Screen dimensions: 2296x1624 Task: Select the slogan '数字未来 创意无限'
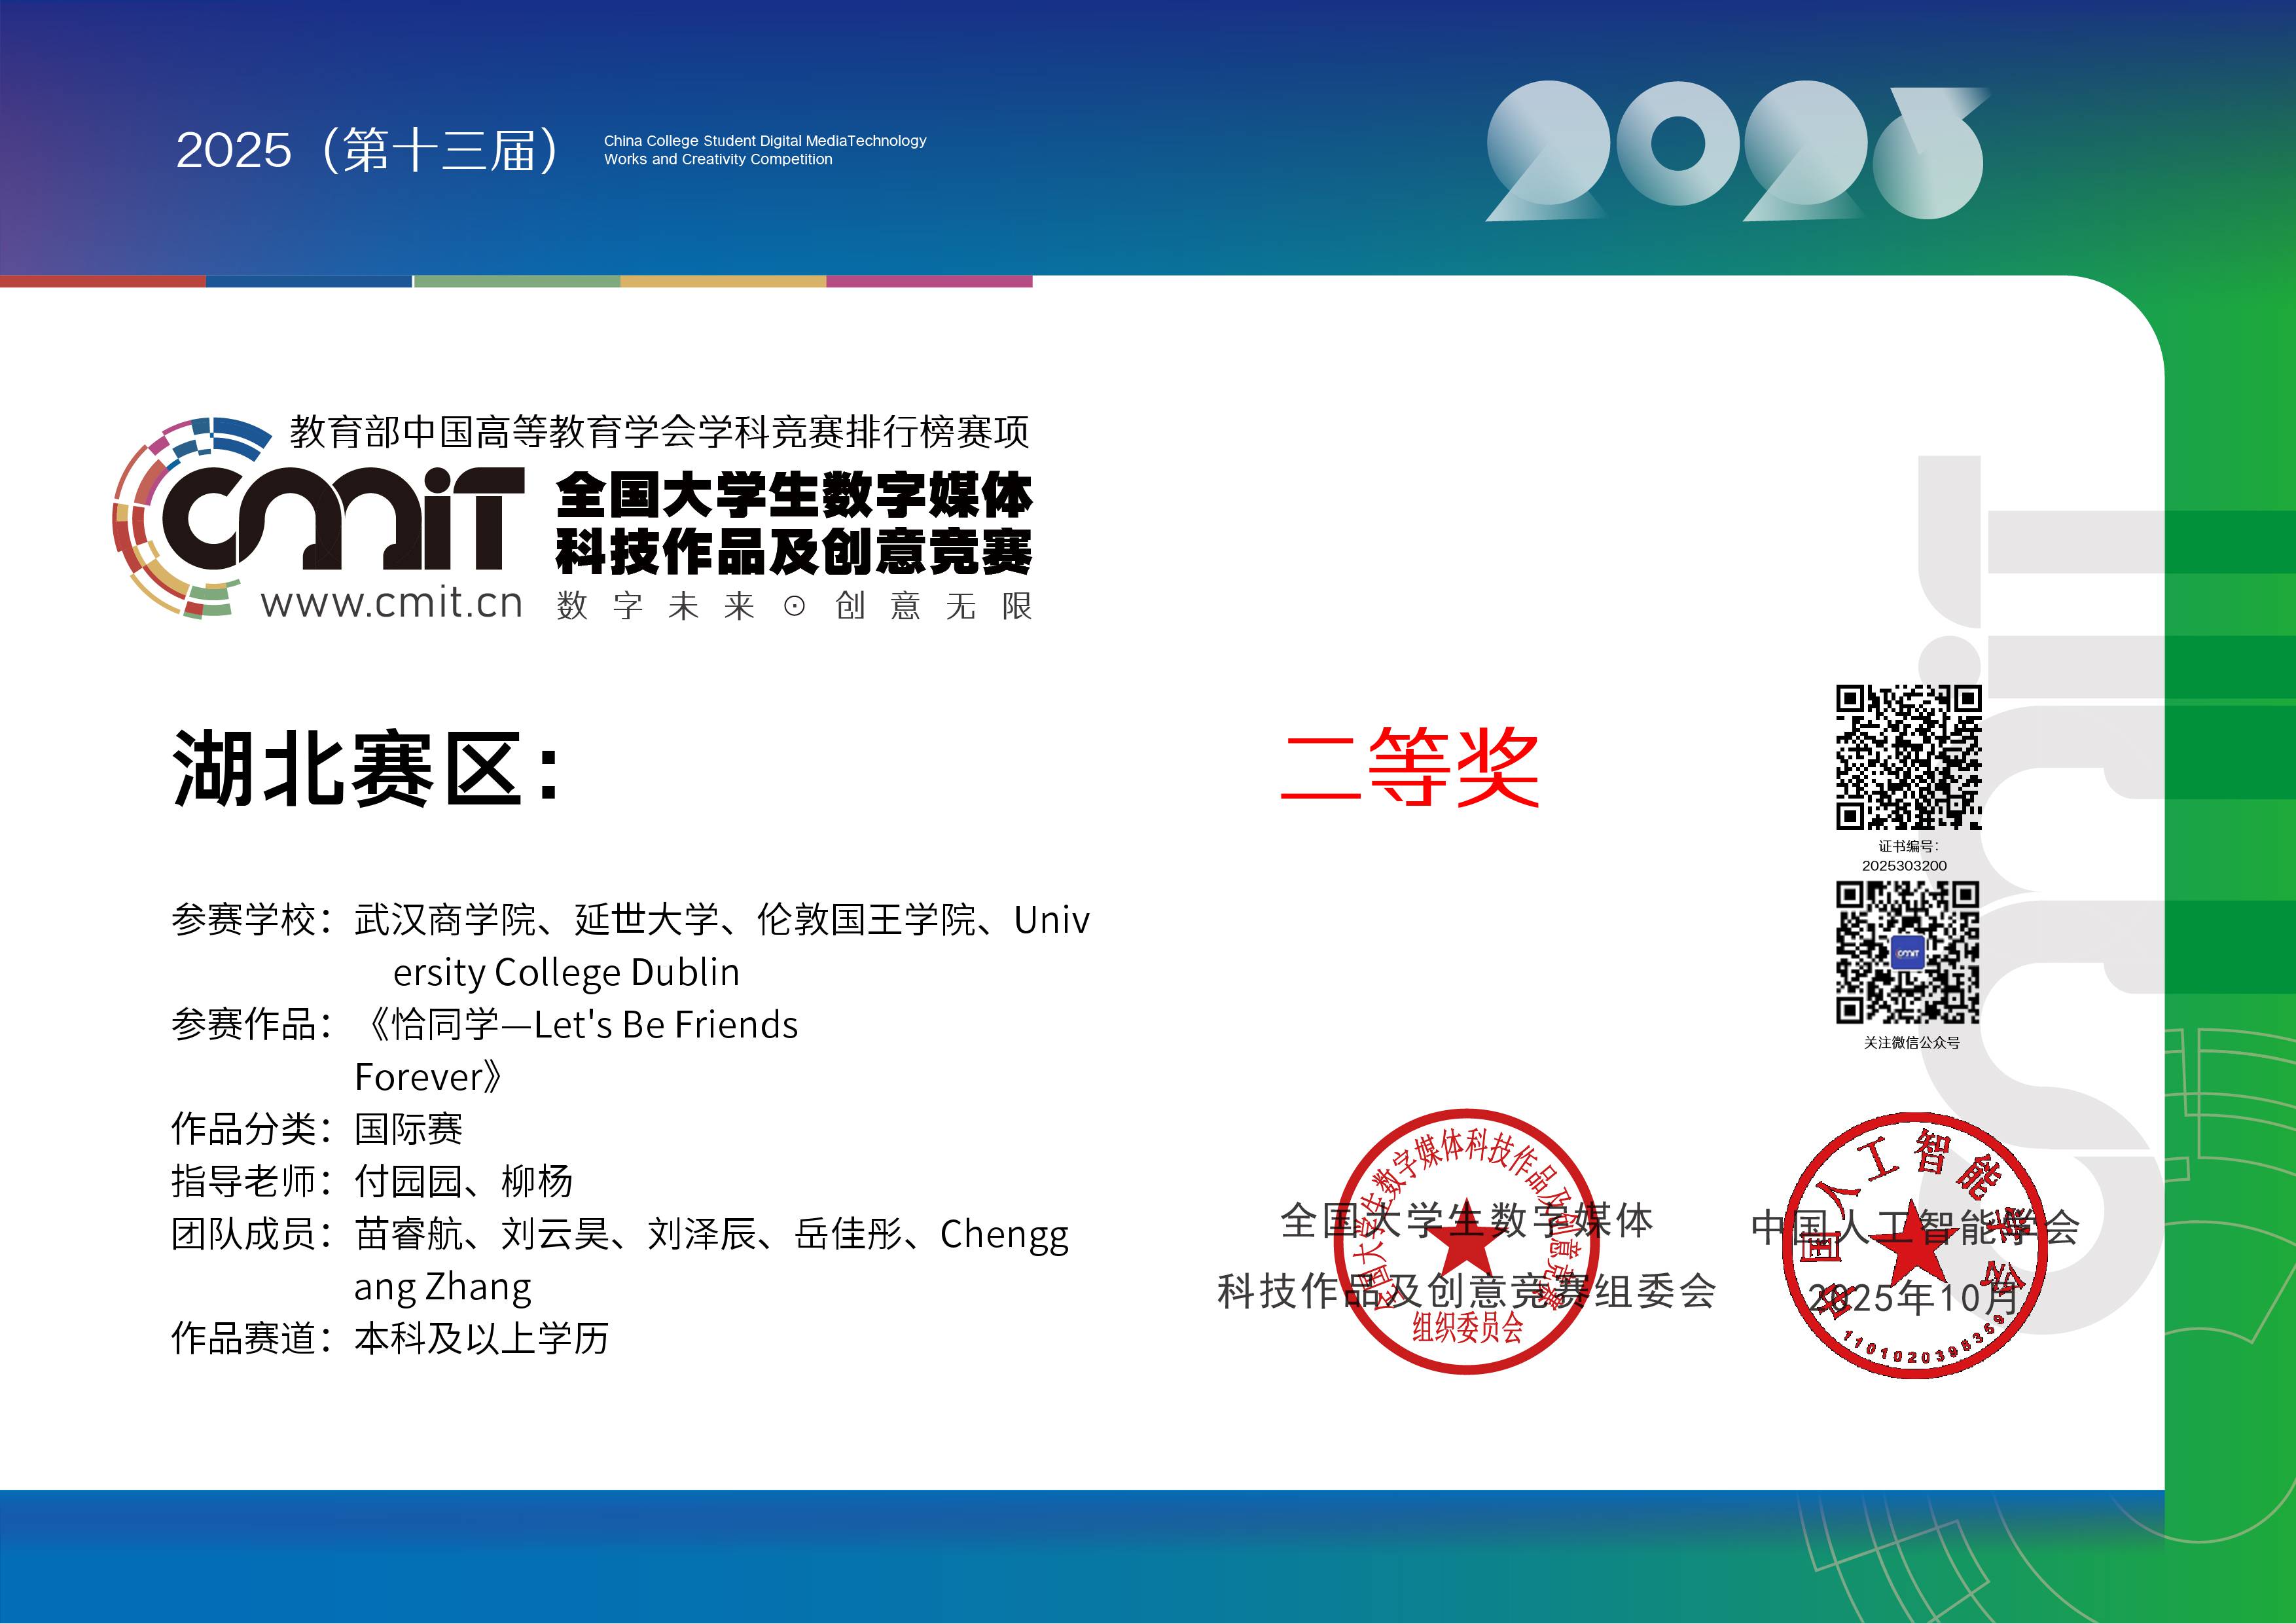[x=794, y=606]
